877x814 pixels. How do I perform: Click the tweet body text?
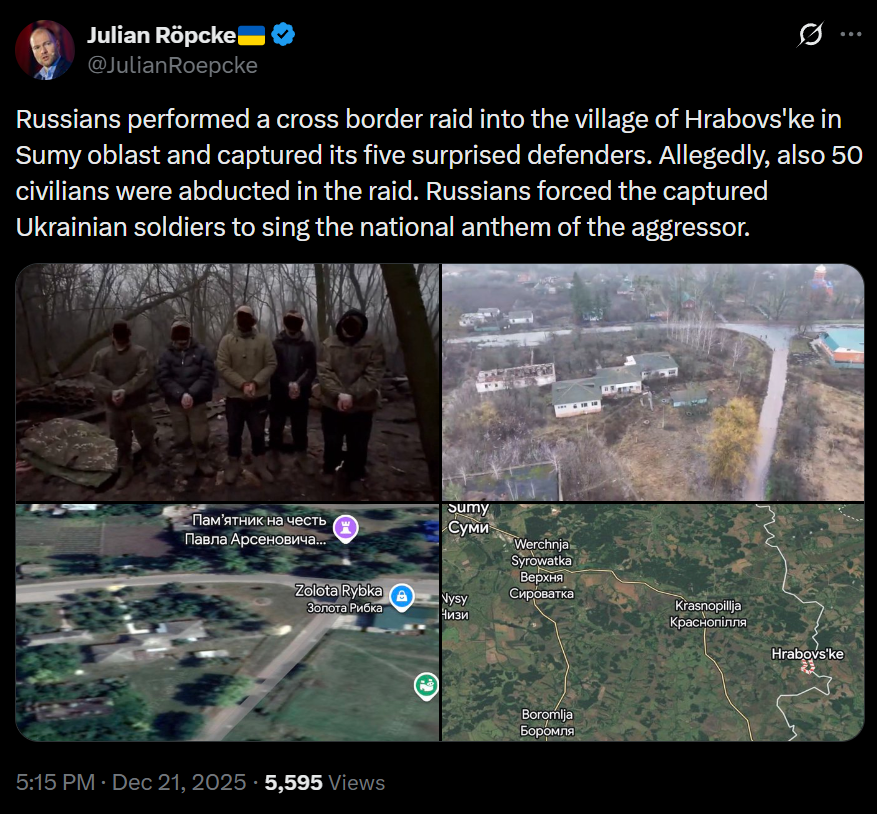pyautogui.click(x=438, y=173)
